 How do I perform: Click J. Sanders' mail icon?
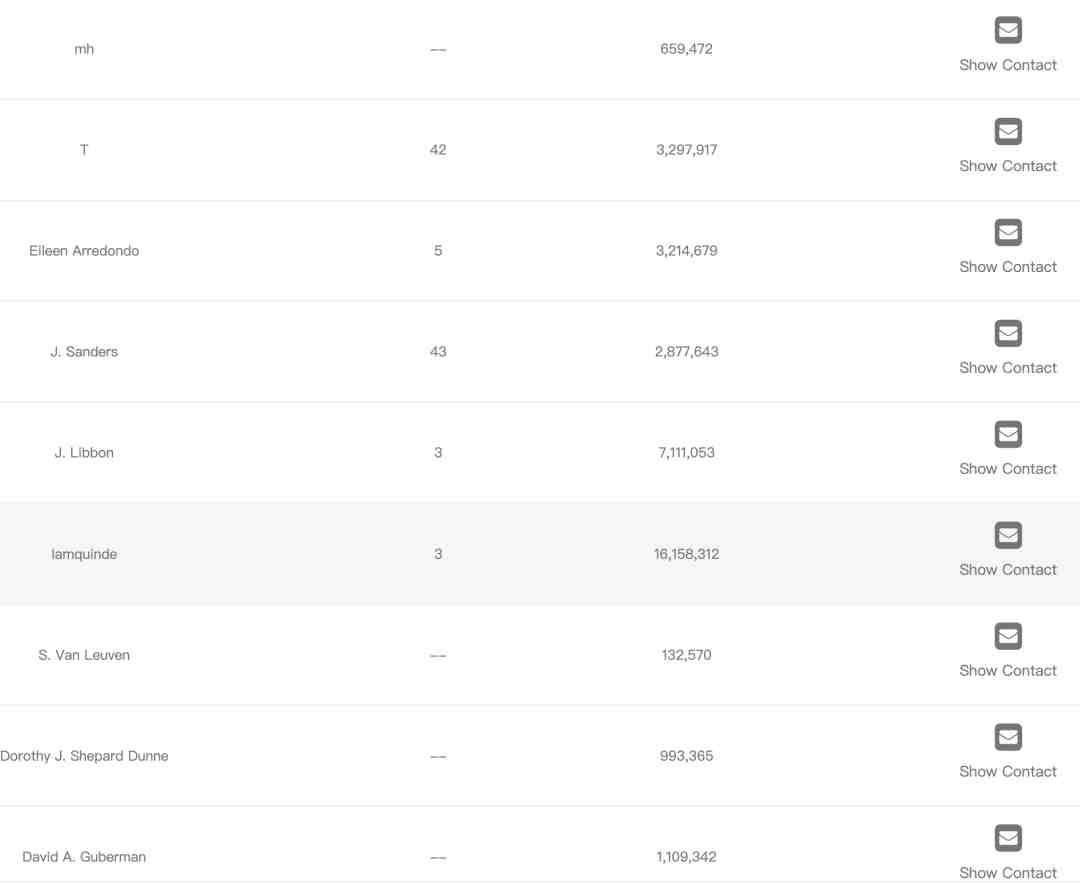point(1008,334)
